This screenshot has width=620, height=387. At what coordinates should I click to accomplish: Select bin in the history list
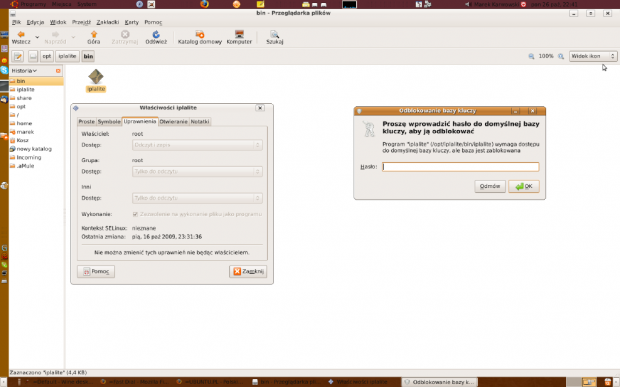36,81
